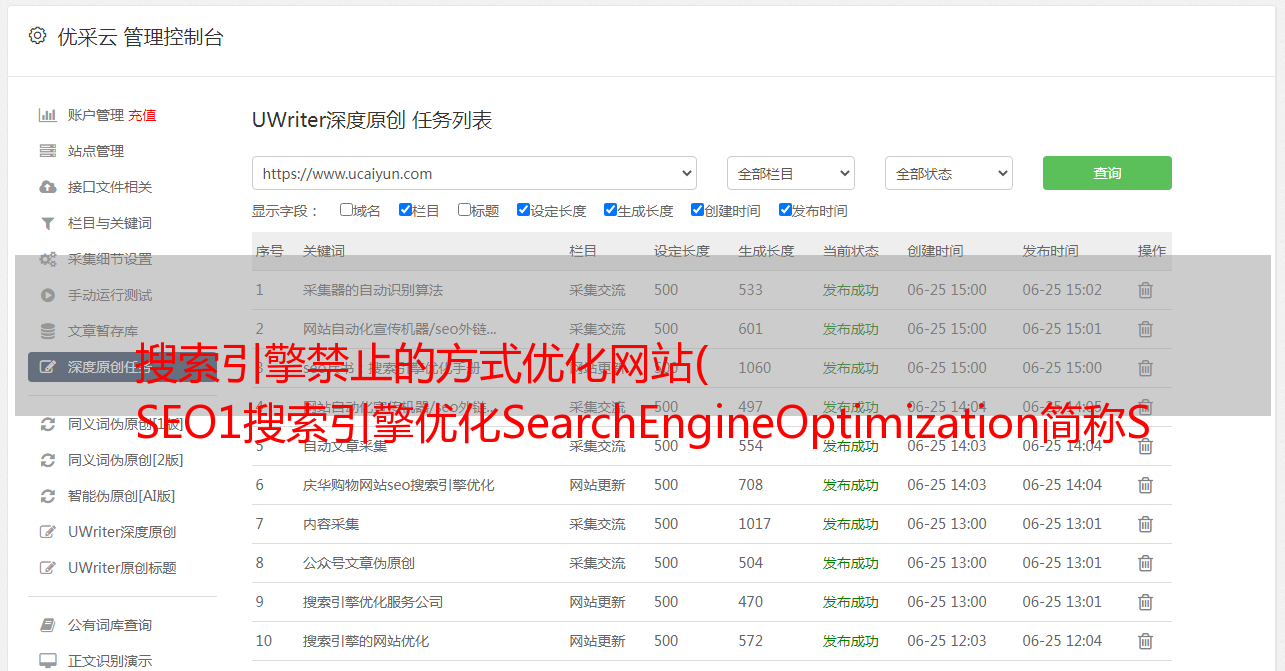This screenshot has height=671, width=1285.
Task: Click the 站点管理 server icon
Action: 47,151
